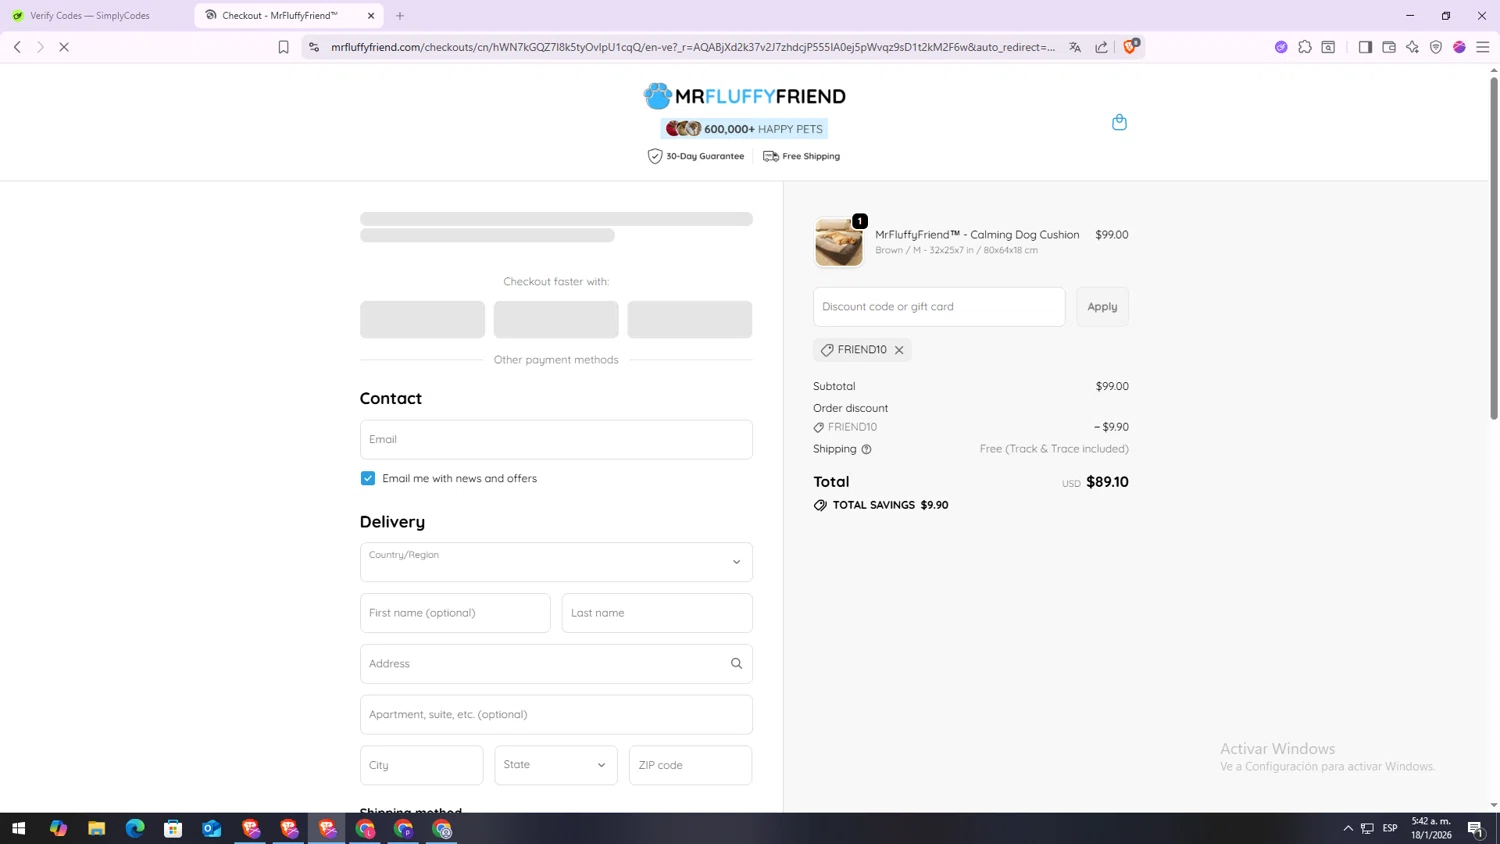The image size is (1500, 844).
Task: Open Outlook from the taskbar
Action: point(211,828)
